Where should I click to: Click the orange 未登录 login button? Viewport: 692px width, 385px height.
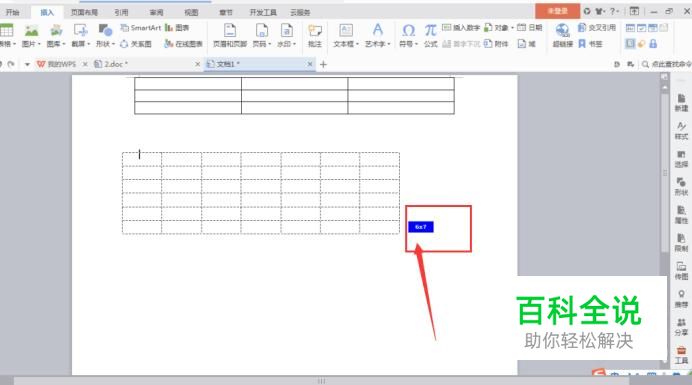point(557,11)
